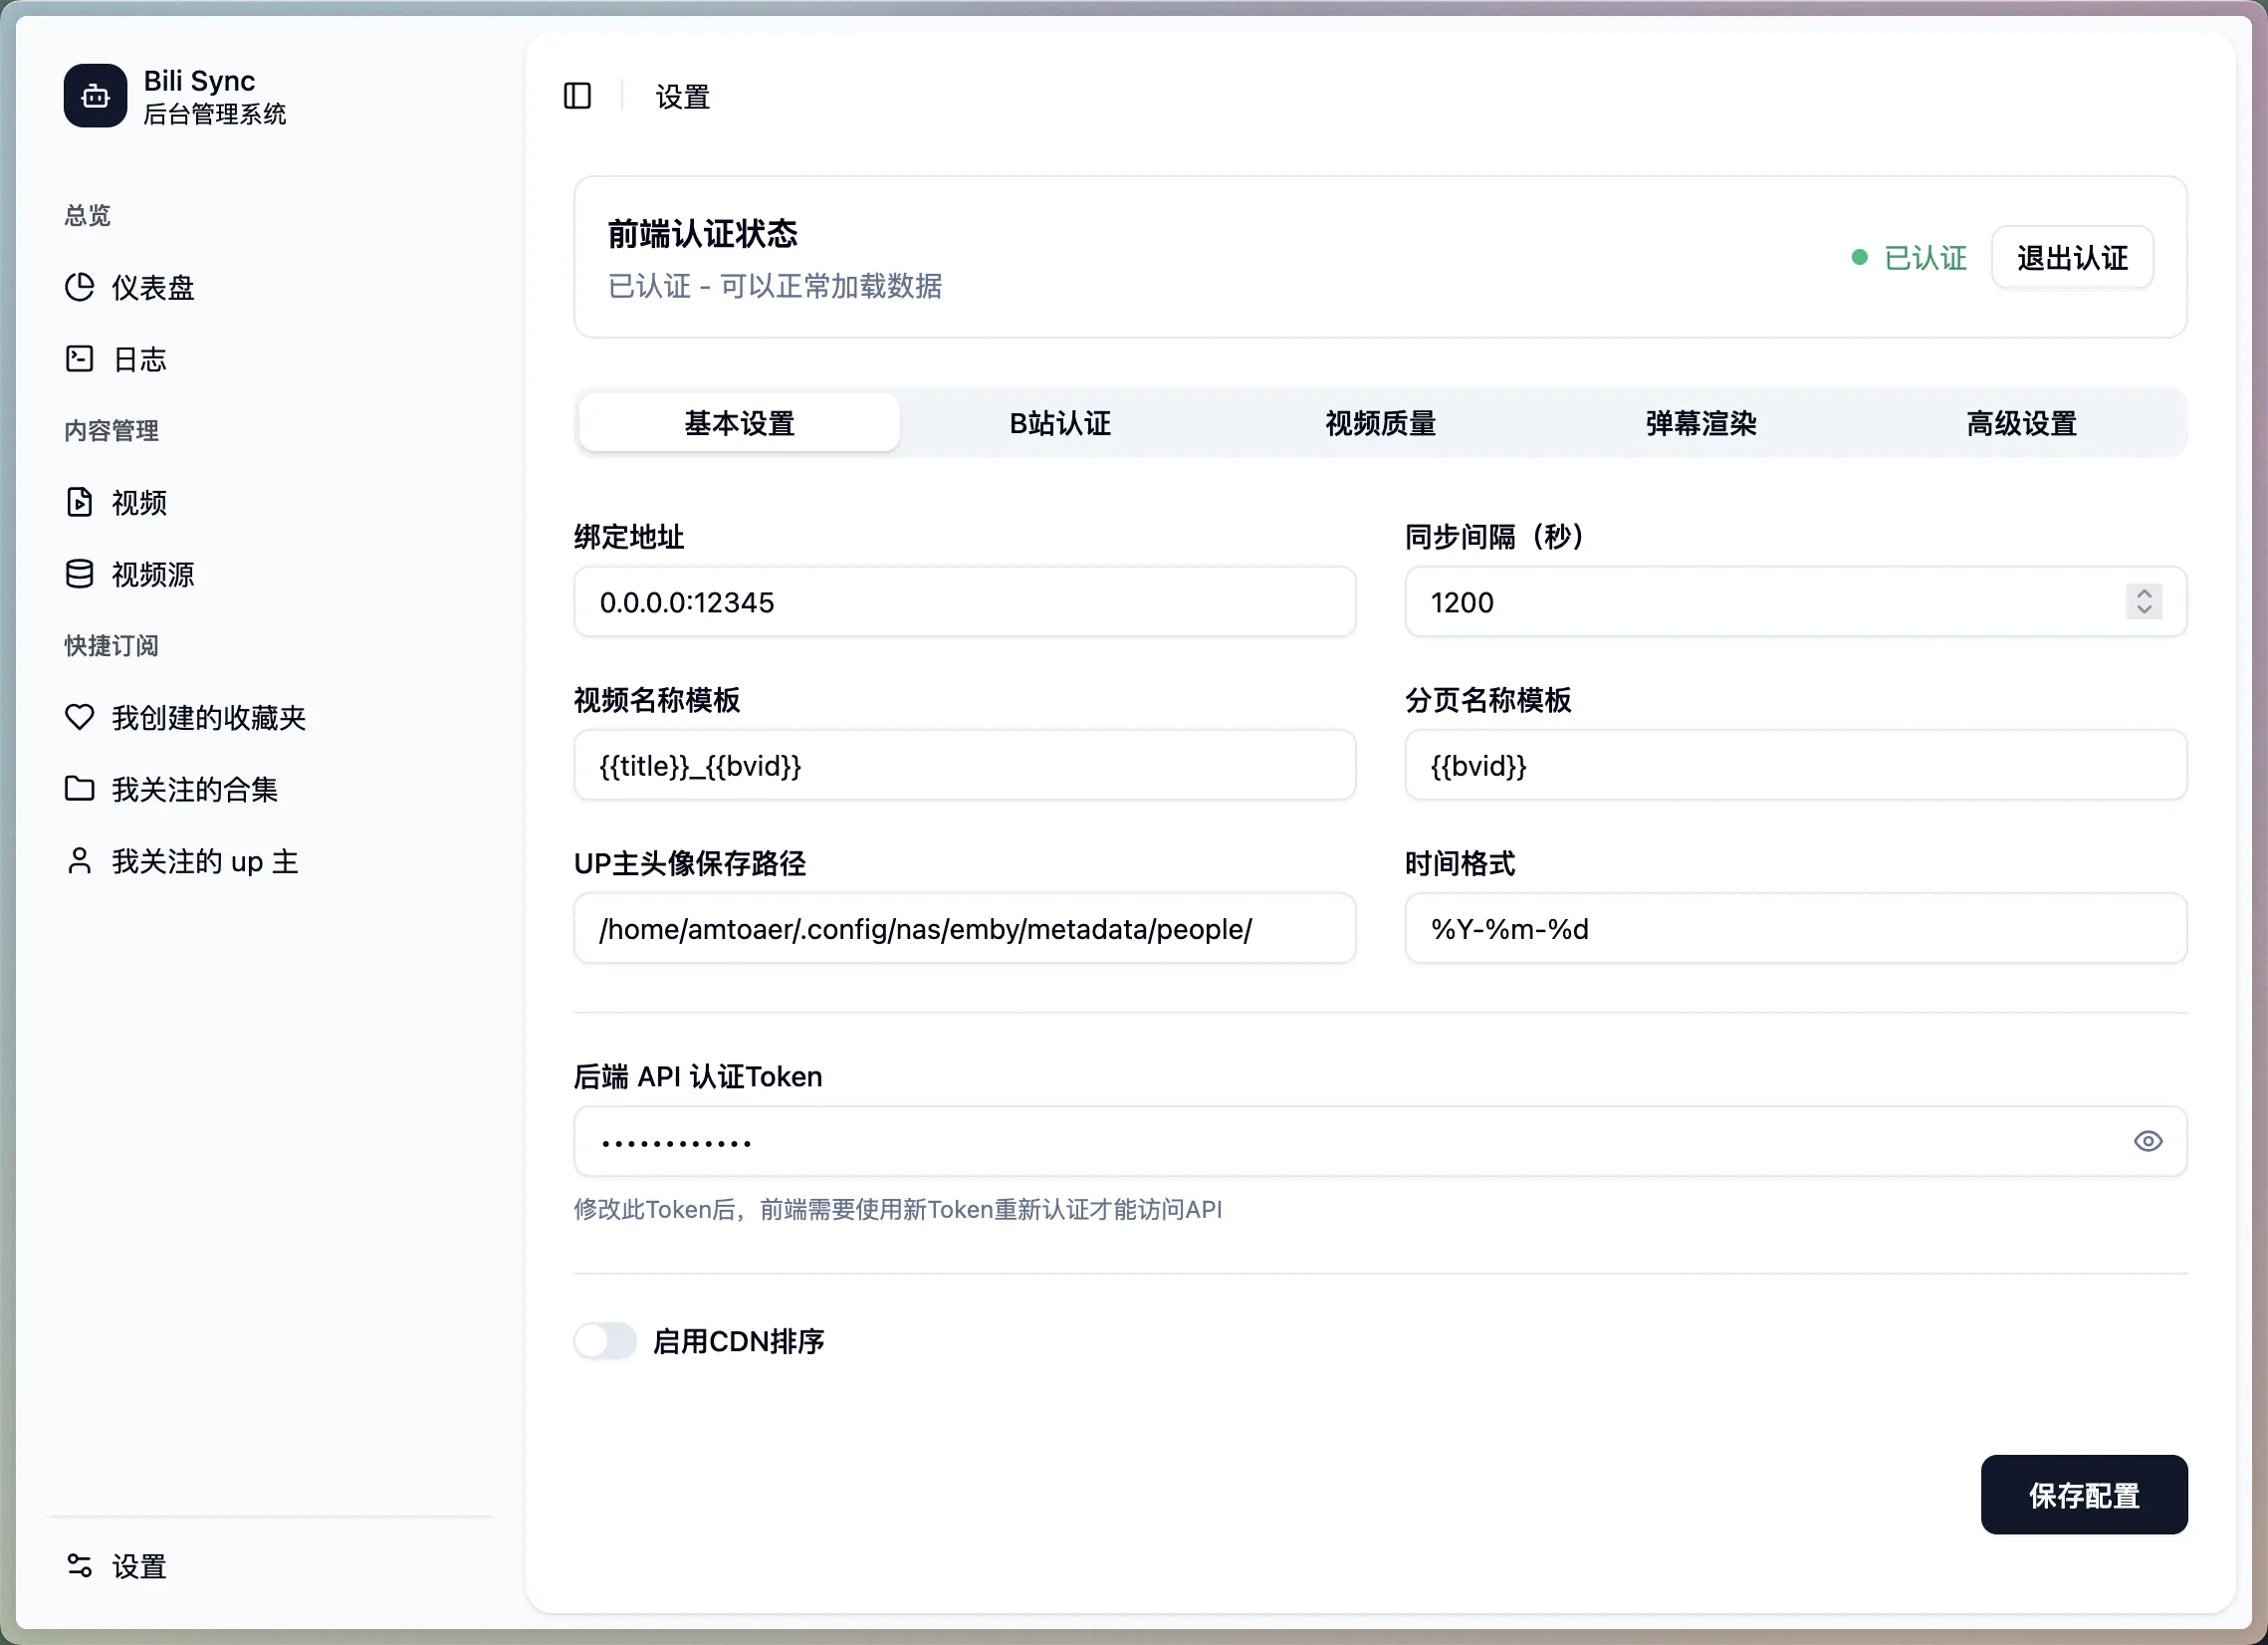
Task: Select the 视频 video icon
Action: coord(80,502)
